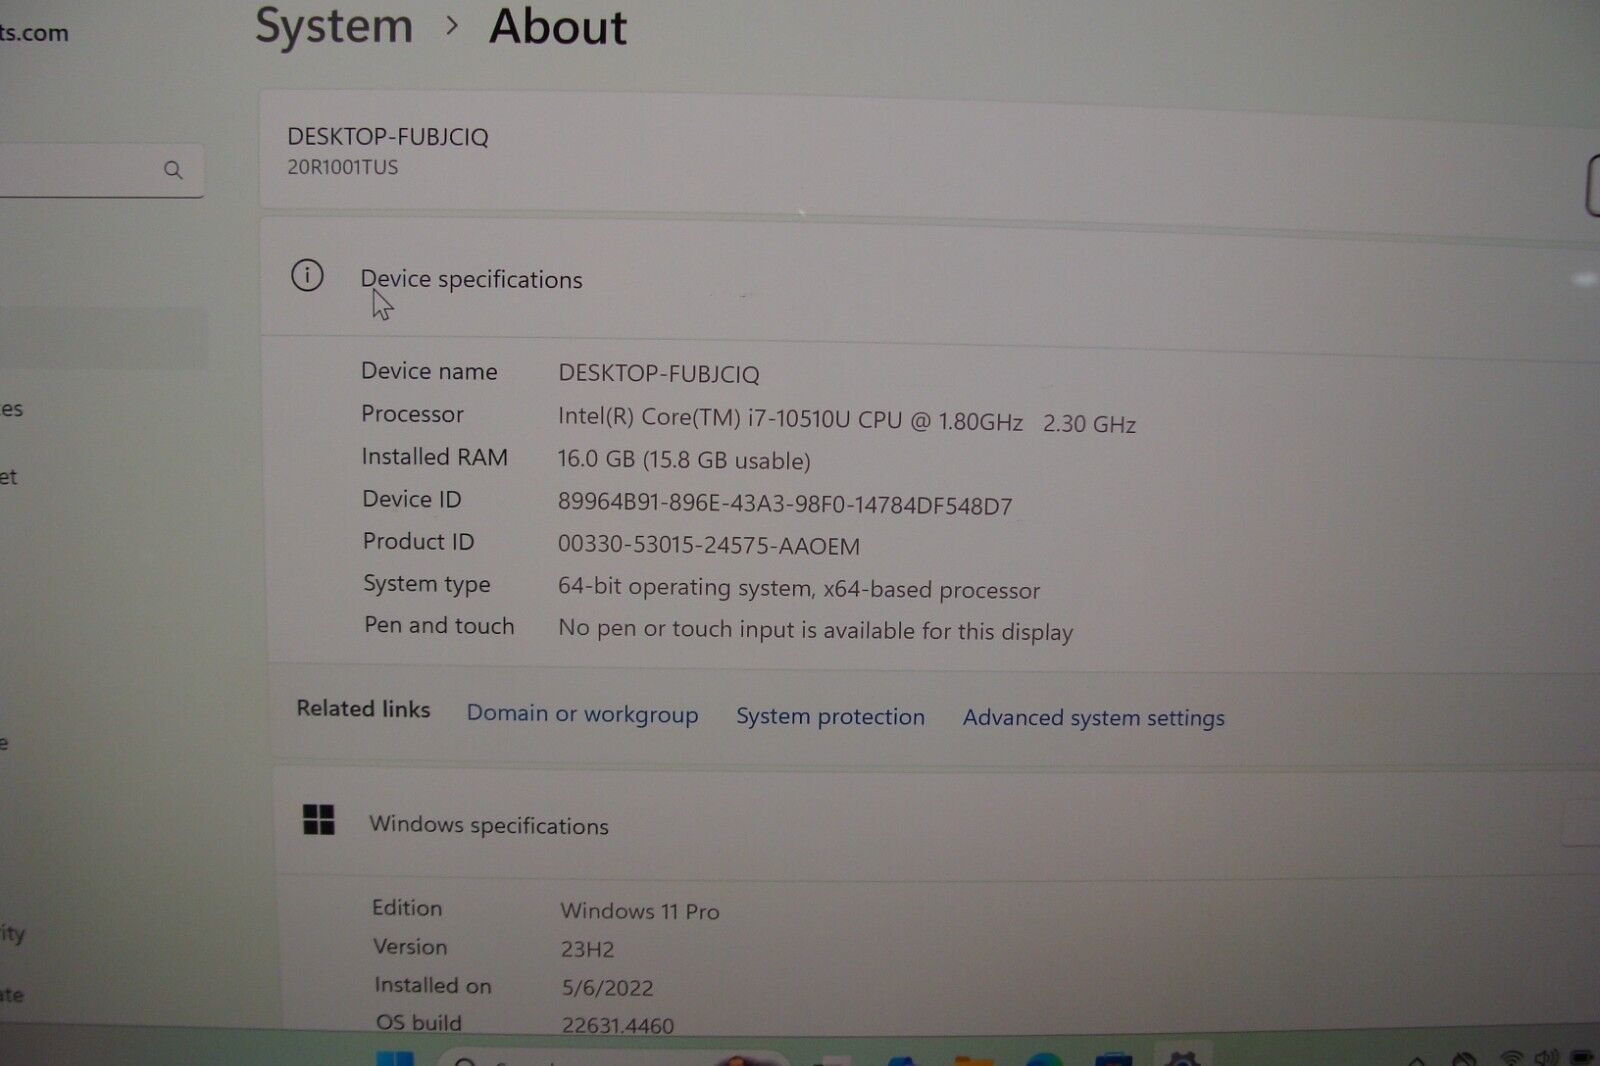
Task: Click the Installed RAM label
Action: click(x=434, y=457)
